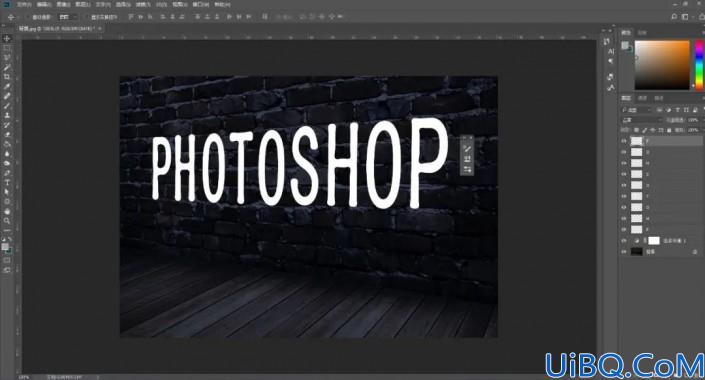The image size is (705, 380).
Task: Toggle Quick Mask mode icon
Action: click(7, 260)
